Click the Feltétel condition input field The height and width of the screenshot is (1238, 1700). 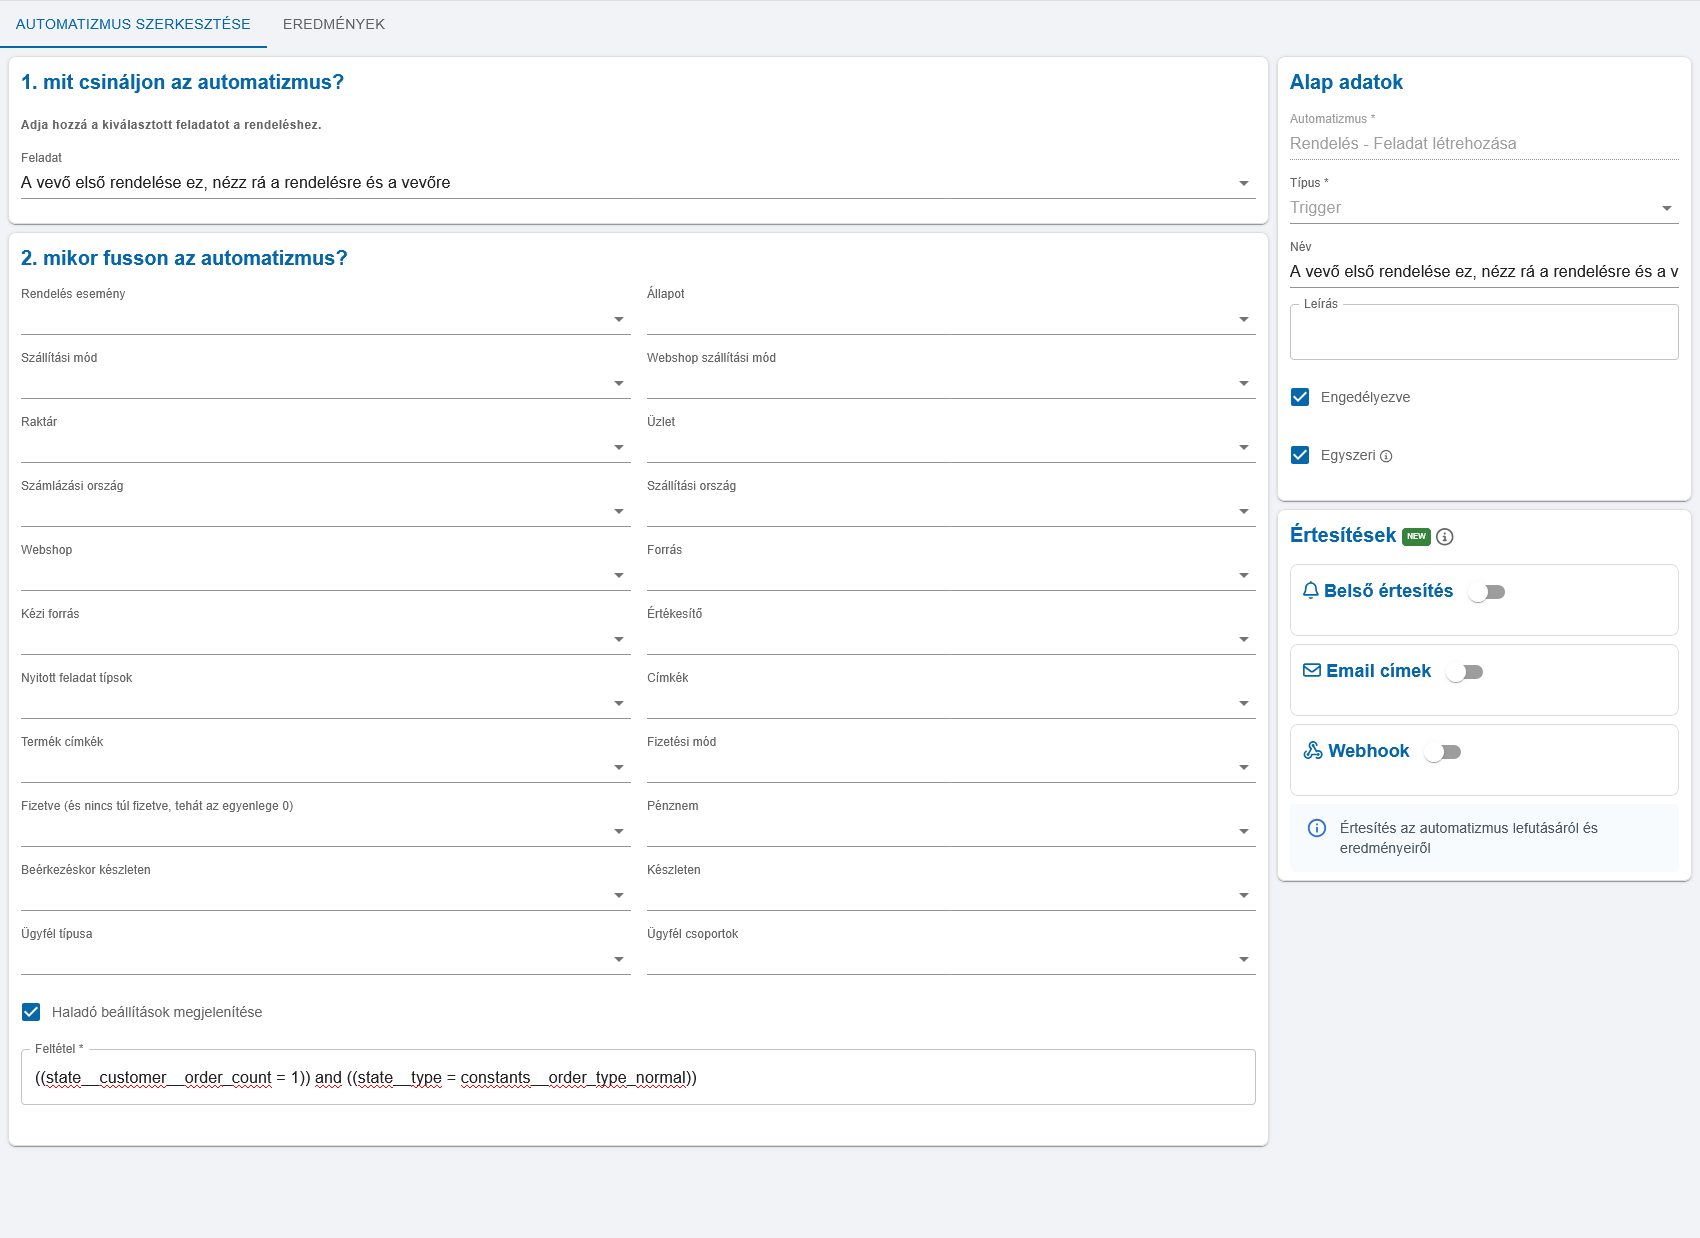coord(638,1077)
